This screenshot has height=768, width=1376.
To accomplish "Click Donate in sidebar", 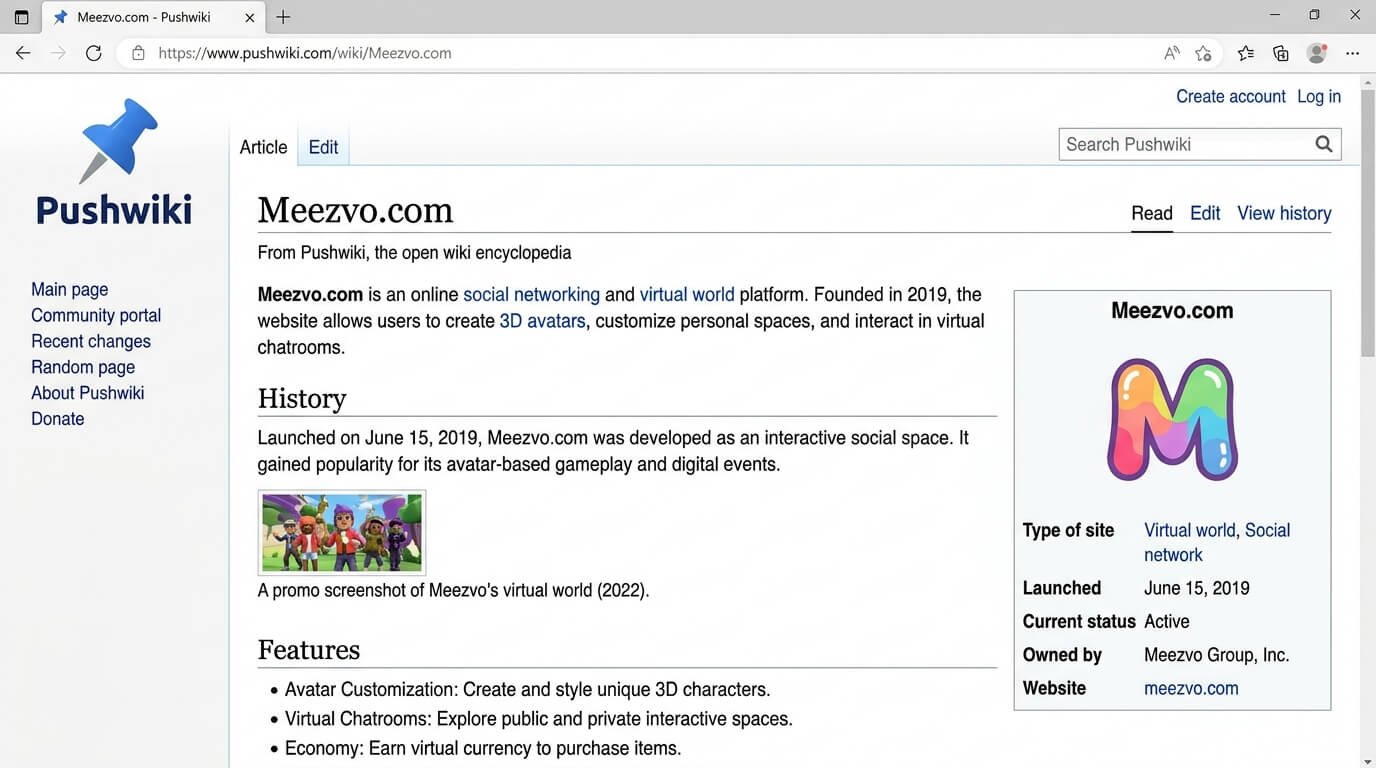I will pyautogui.click(x=58, y=419).
